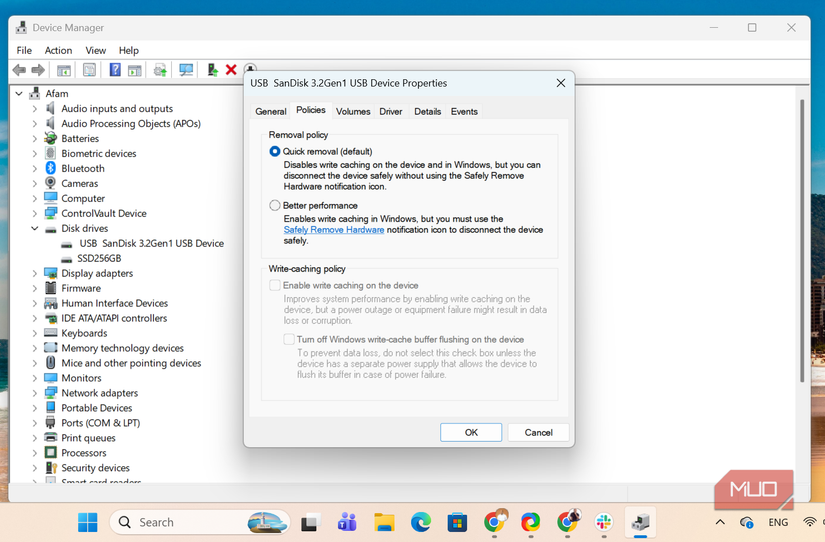The height and width of the screenshot is (542, 825).
Task: Select Quick removal (default) radio button
Action: (275, 152)
